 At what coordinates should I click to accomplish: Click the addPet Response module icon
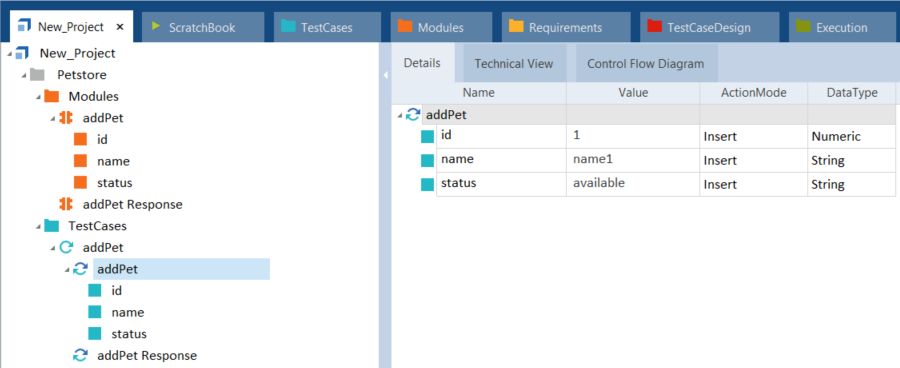[x=66, y=204]
